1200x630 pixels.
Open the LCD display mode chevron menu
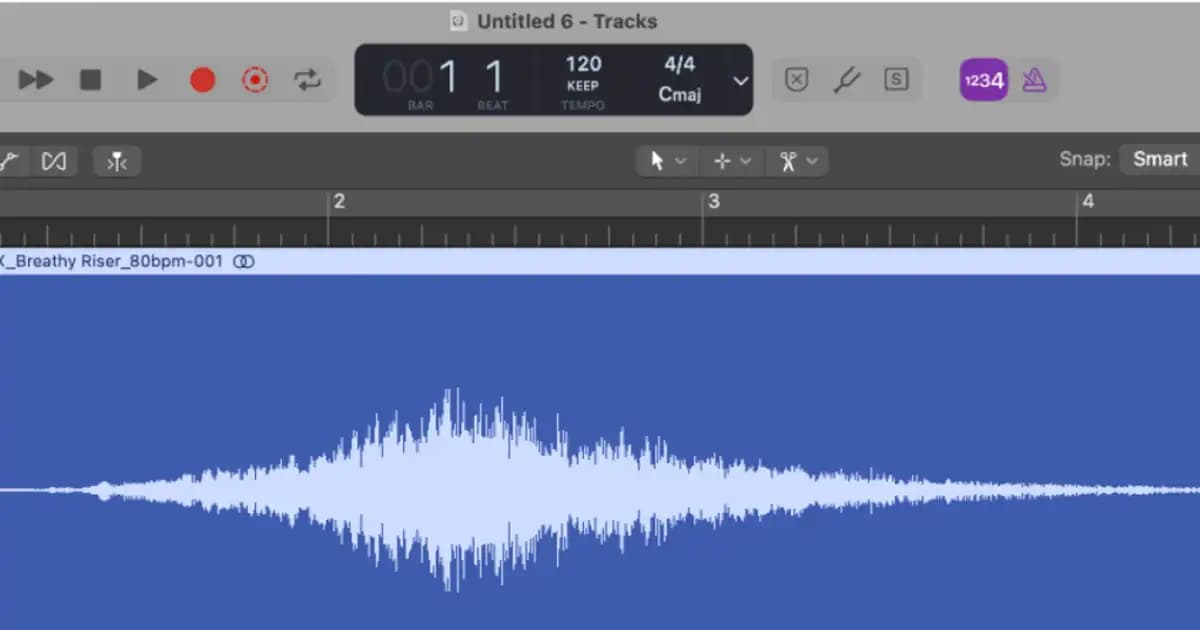741,81
